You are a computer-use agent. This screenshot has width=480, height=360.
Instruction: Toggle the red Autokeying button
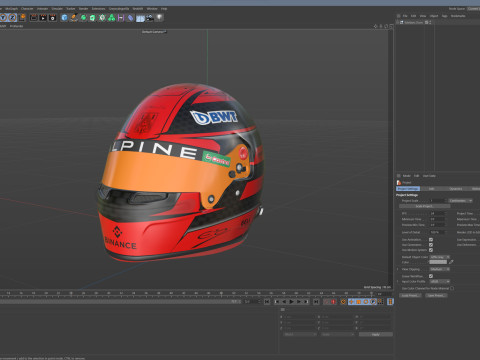[x=333, y=302]
